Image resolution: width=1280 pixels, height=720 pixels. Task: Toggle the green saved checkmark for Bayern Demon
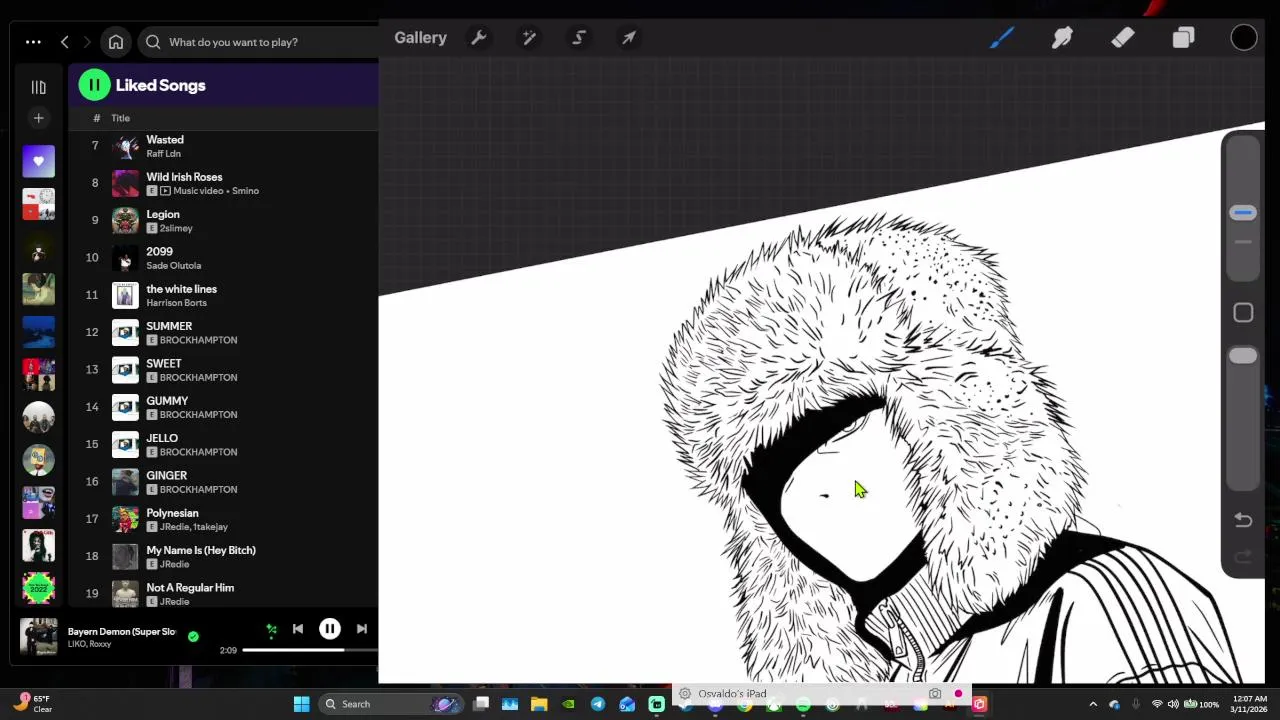click(193, 636)
